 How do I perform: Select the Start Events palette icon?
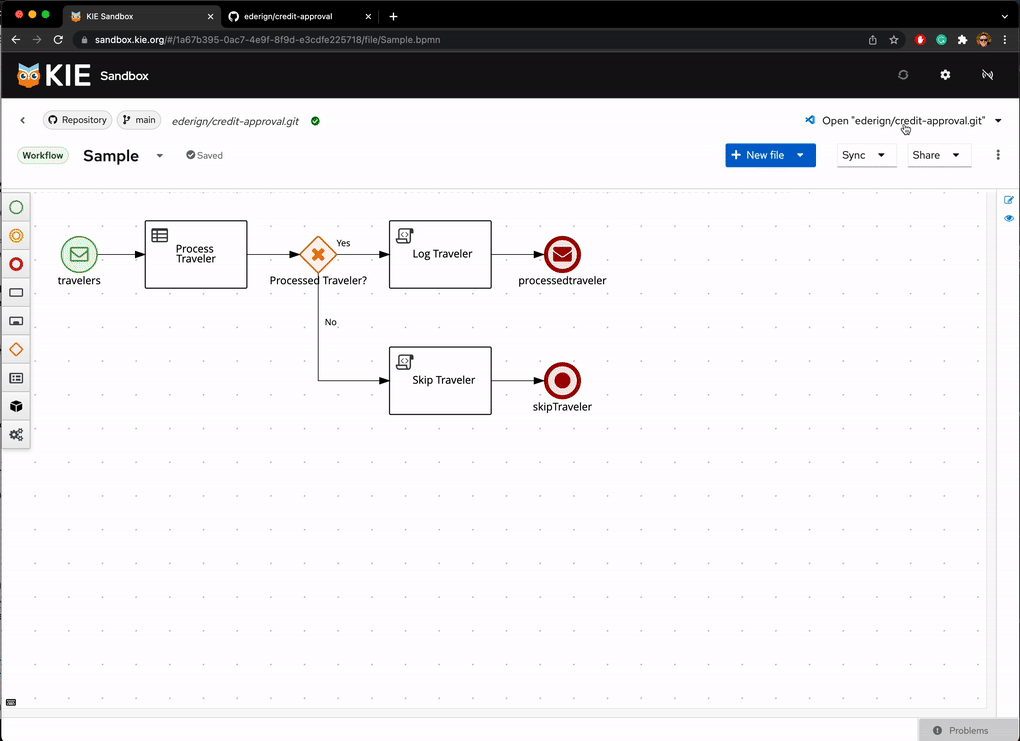(16, 208)
